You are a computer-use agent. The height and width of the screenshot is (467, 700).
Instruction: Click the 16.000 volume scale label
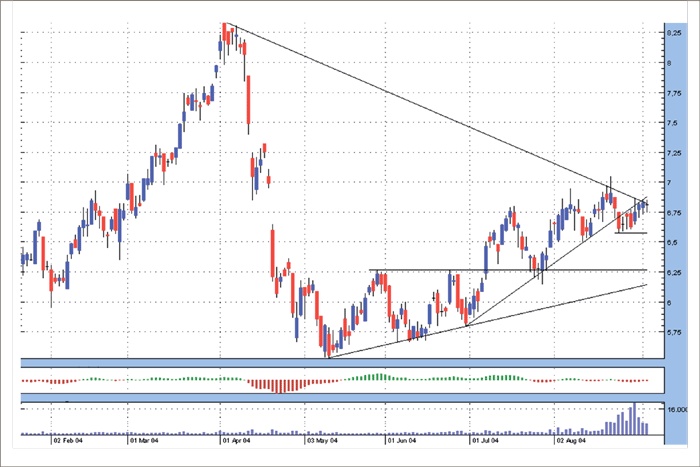[675, 410]
